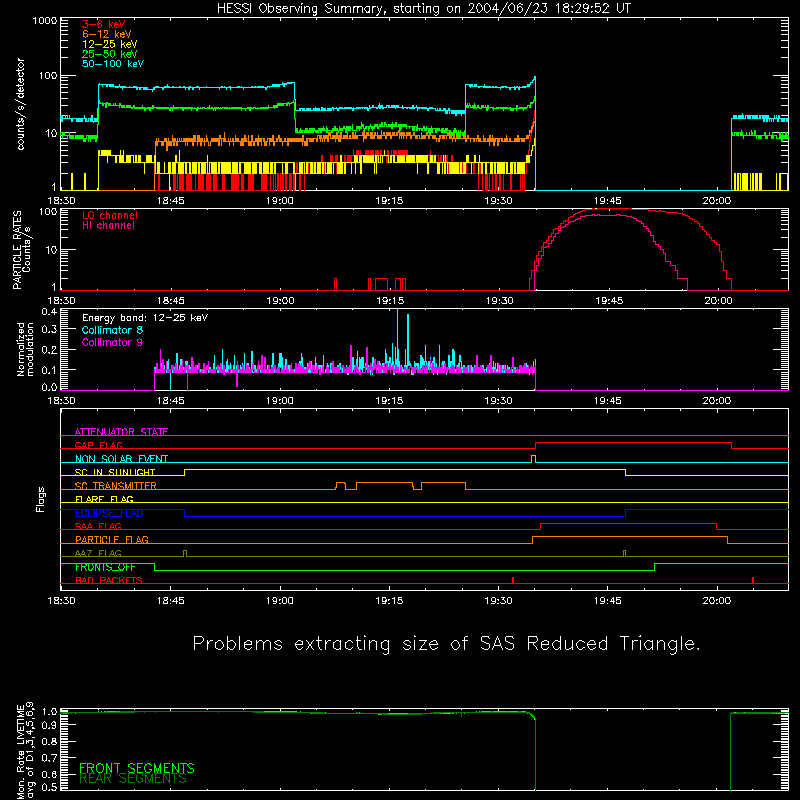Click the Normalized modulation axis label

pyautogui.click(x=25, y=349)
